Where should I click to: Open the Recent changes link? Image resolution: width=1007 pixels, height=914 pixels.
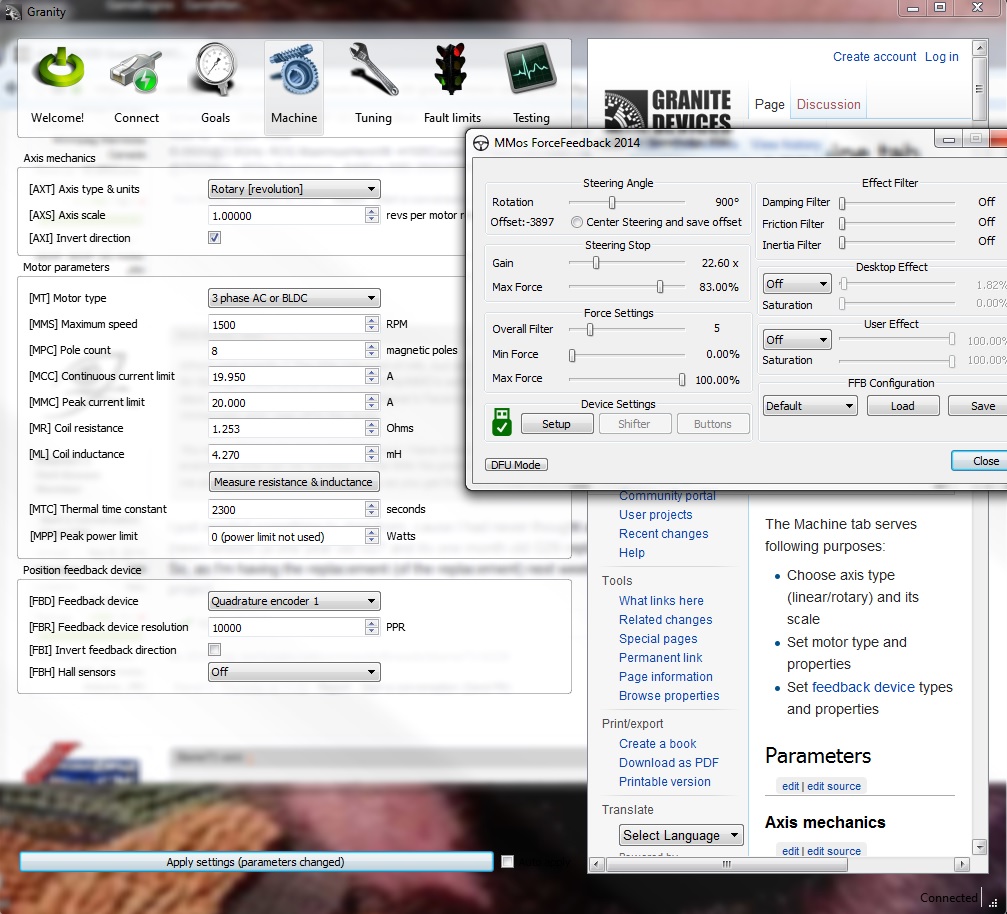point(663,534)
